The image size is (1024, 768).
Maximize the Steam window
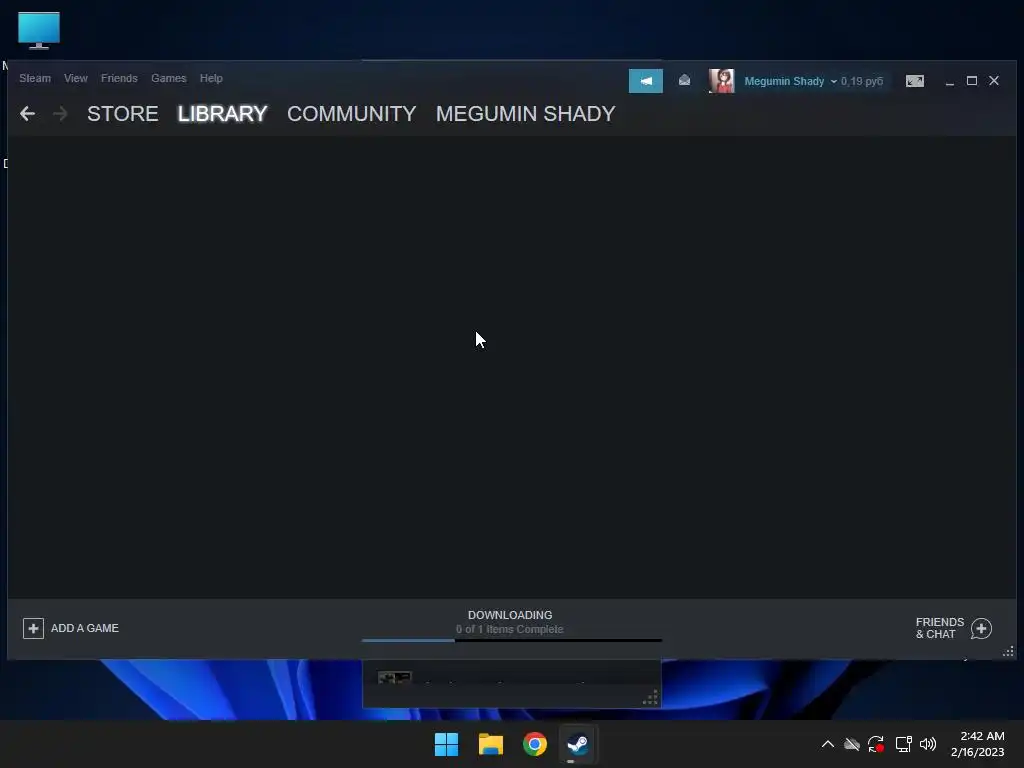[x=972, y=80]
